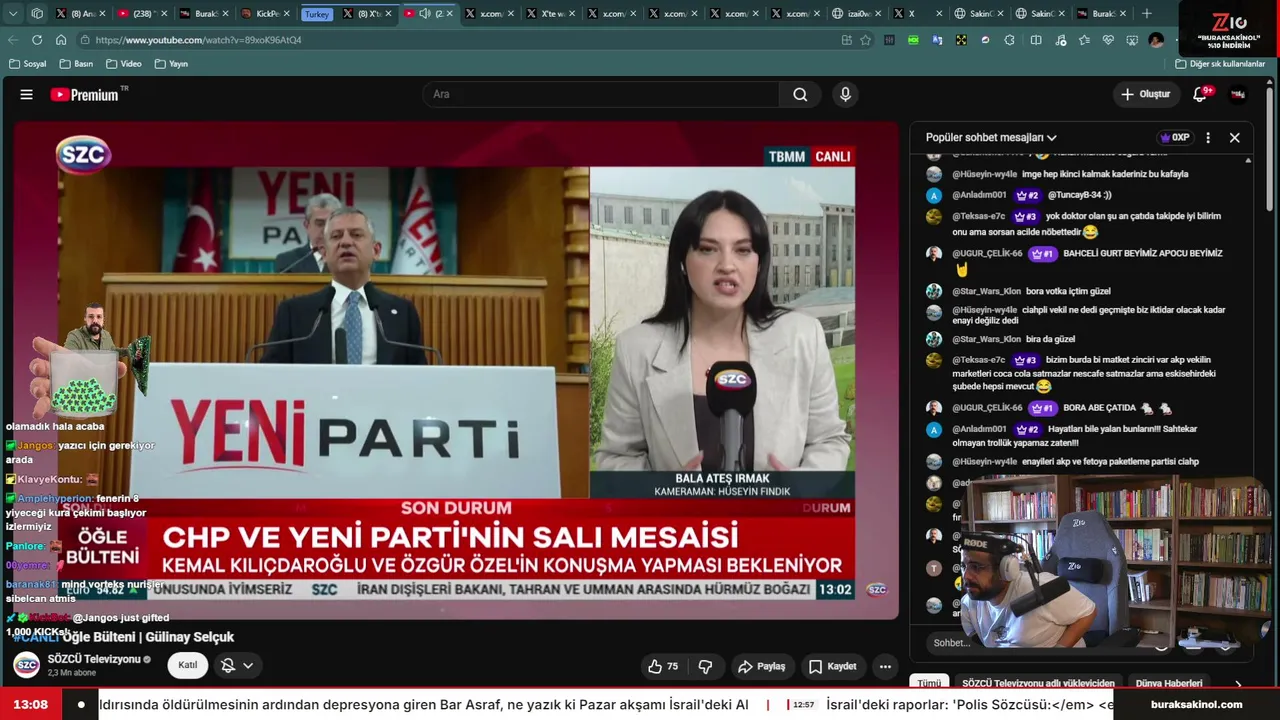The width and height of the screenshot is (1280, 720).
Task: Open browser profile picture in toolbar
Action: tap(1157, 40)
